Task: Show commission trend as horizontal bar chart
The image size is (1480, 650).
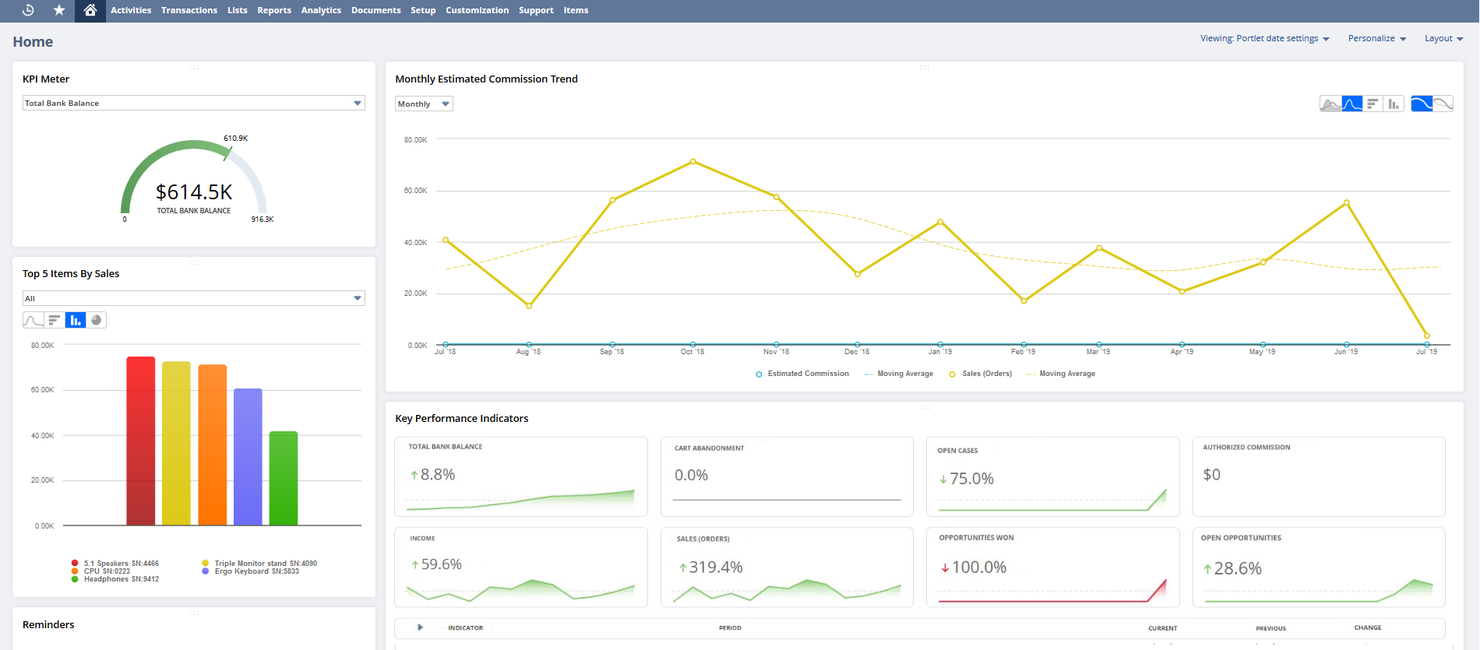Action: [1373, 103]
